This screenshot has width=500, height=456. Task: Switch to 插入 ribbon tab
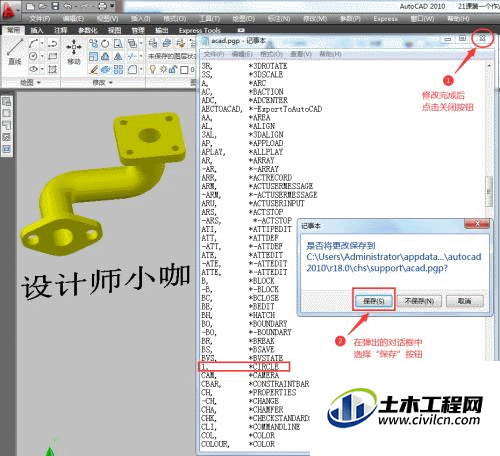tap(37, 30)
